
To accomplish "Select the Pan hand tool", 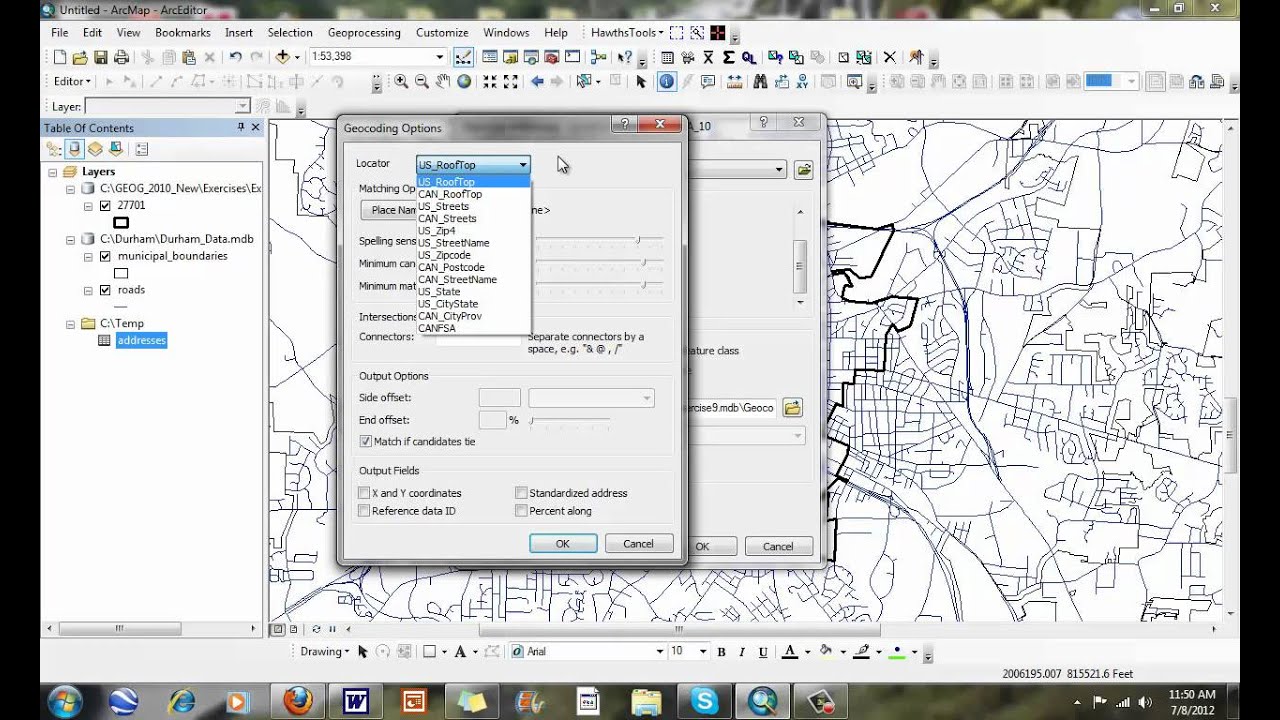I will (x=443, y=82).
